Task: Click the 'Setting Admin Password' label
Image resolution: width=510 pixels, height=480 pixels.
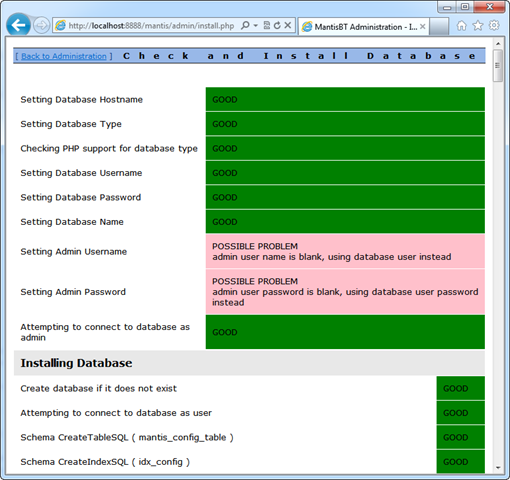Action: point(73,292)
